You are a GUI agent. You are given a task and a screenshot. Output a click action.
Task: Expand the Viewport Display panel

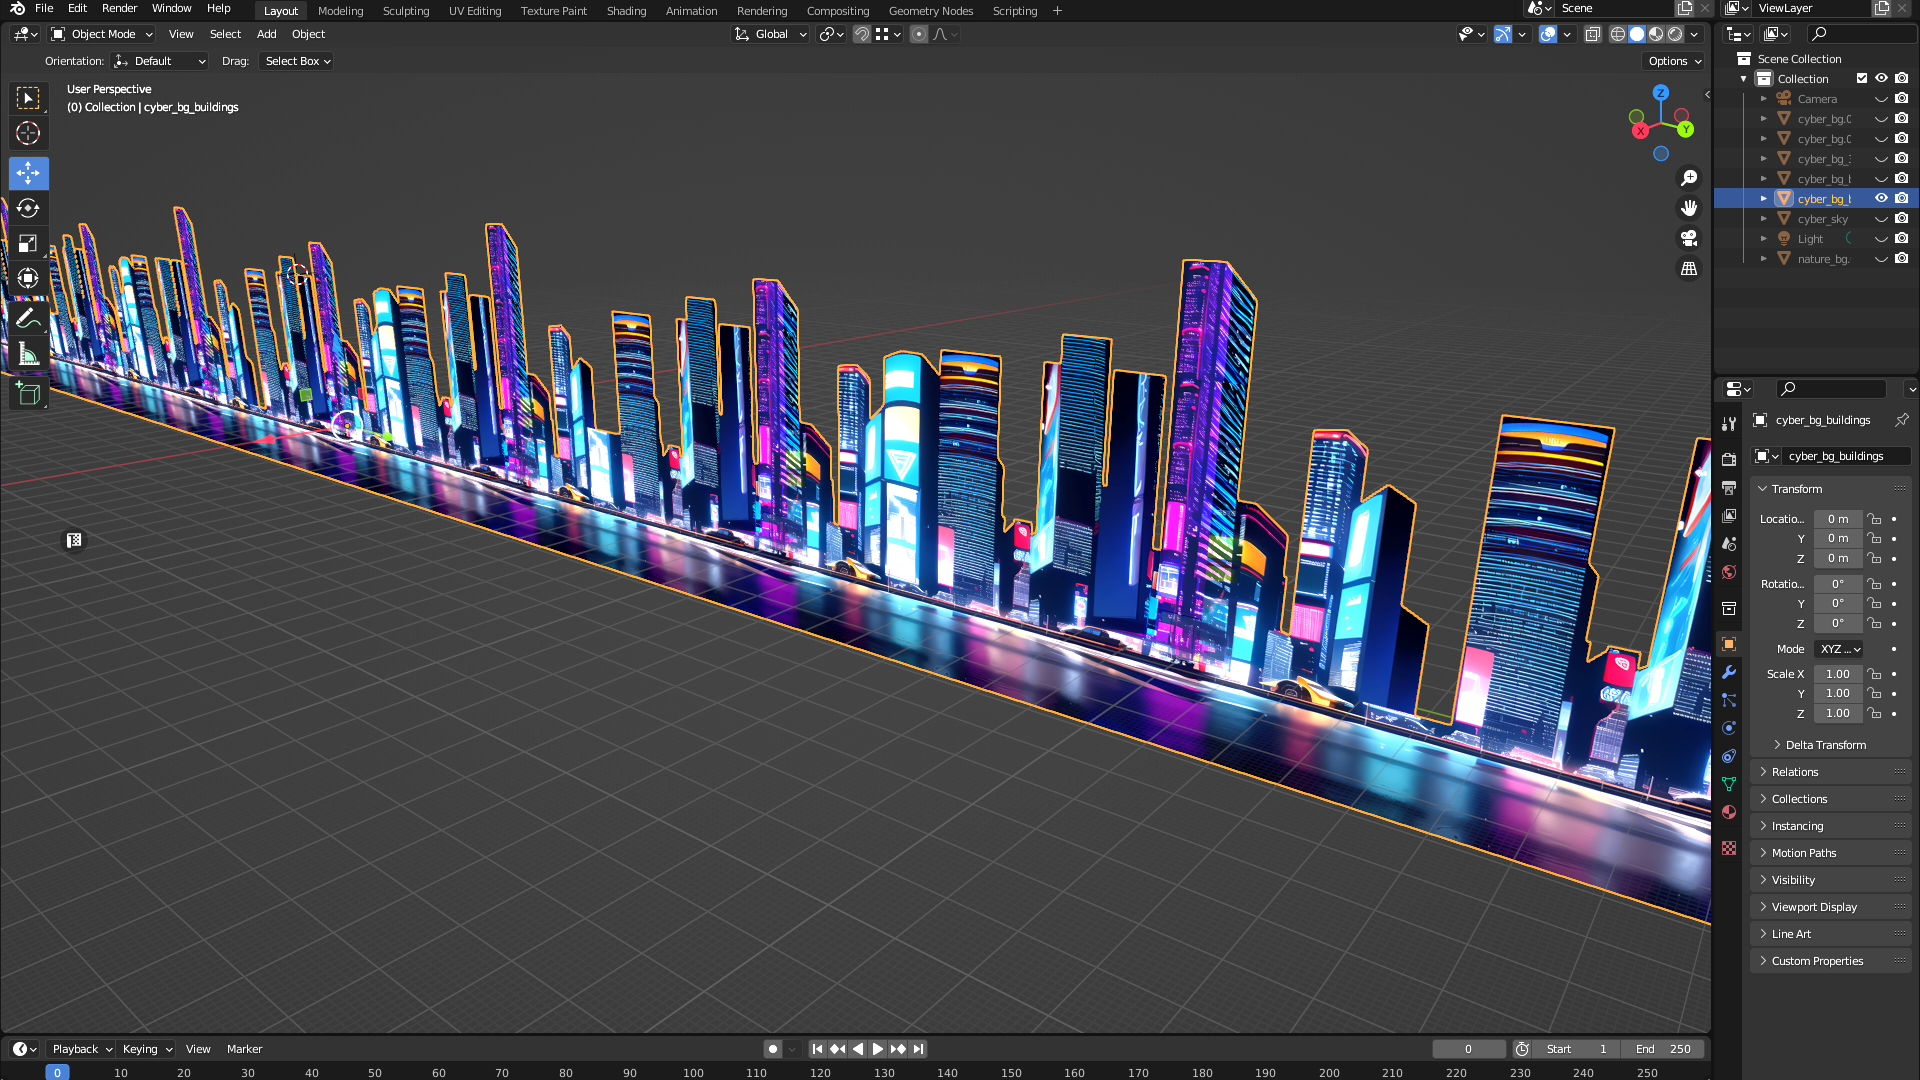pyautogui.click(x=1813, y=907)
